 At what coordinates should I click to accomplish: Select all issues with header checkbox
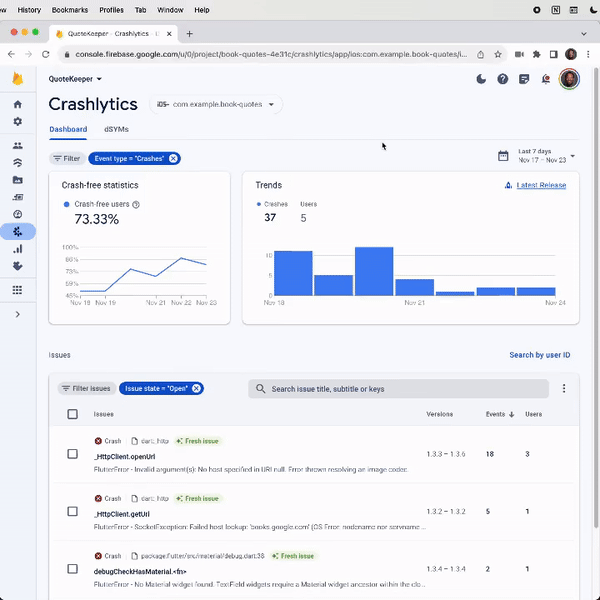[x=72, y=414]
